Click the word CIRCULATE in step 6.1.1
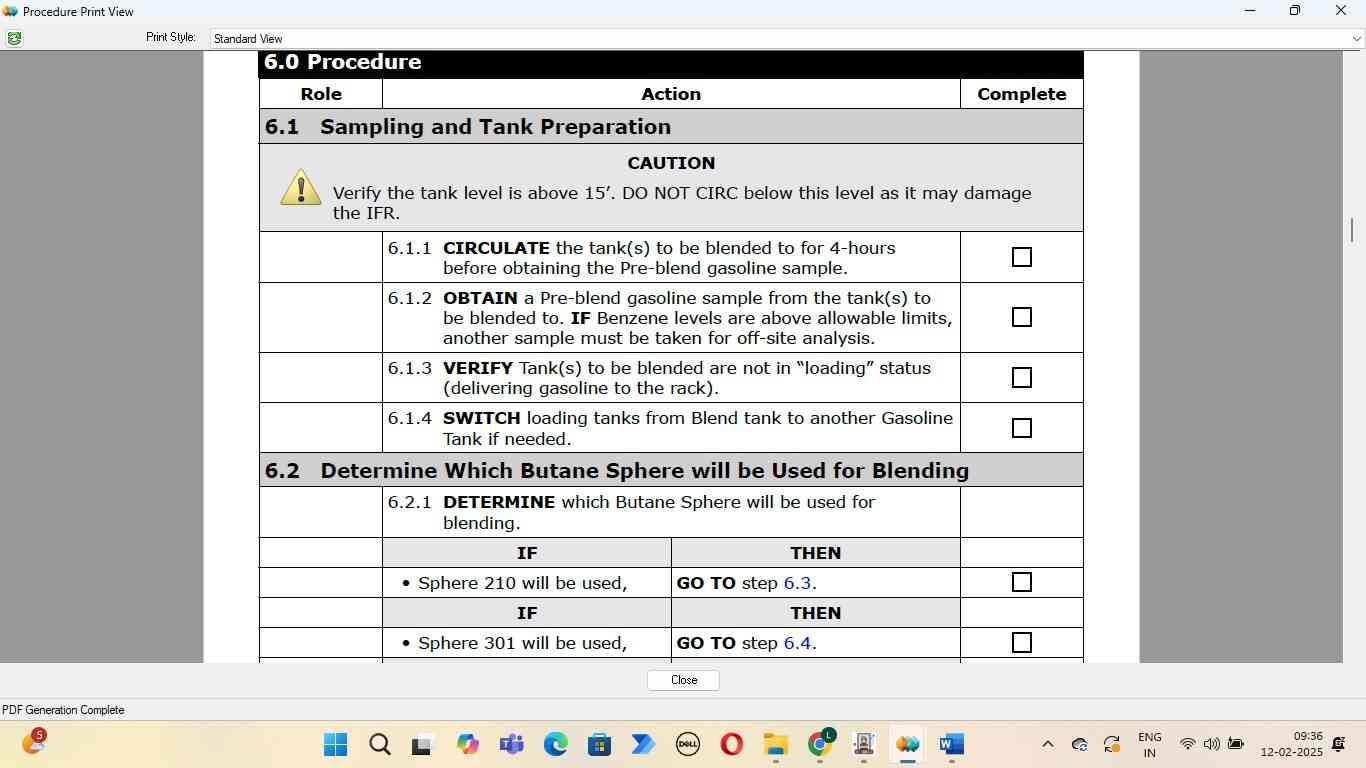Image resolution: width=1366 pixels, height=768 pixels. 496,248
